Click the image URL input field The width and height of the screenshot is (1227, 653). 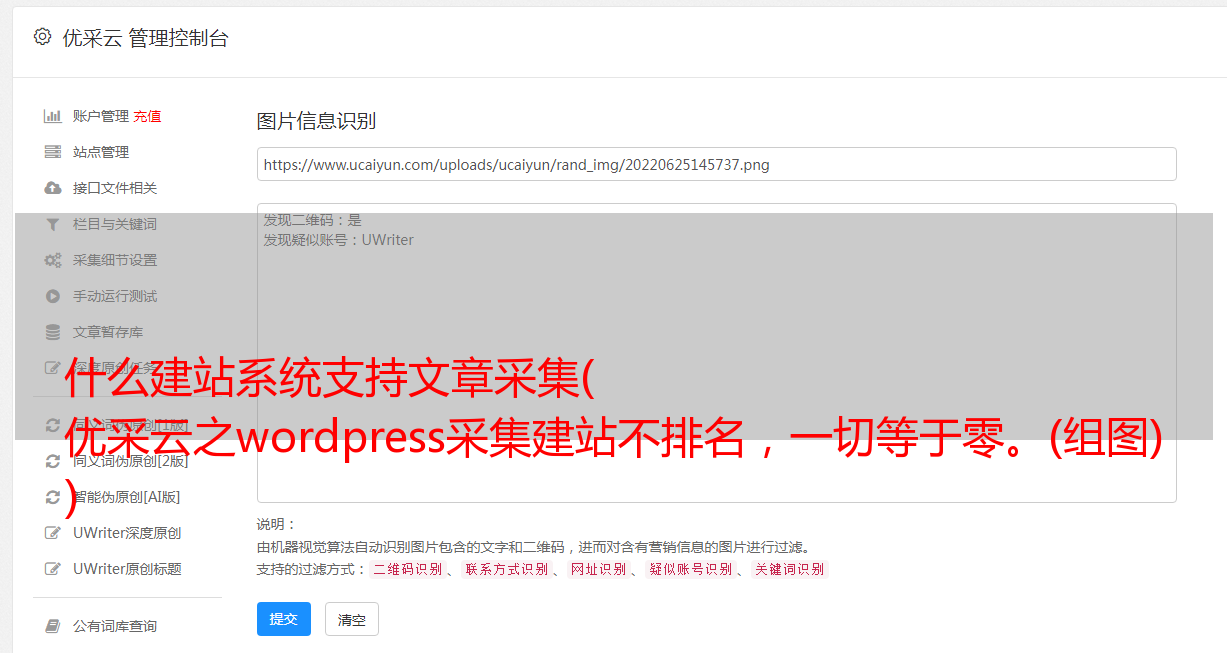point(716,164)
